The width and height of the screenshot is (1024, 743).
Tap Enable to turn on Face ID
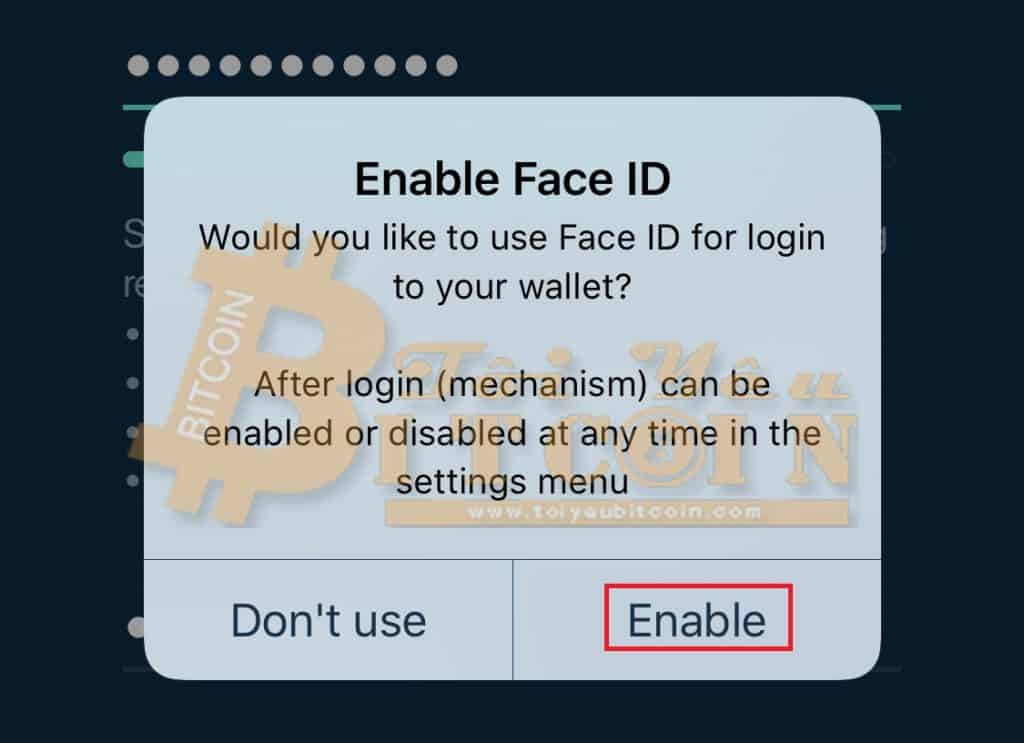[x=697, y=618]
